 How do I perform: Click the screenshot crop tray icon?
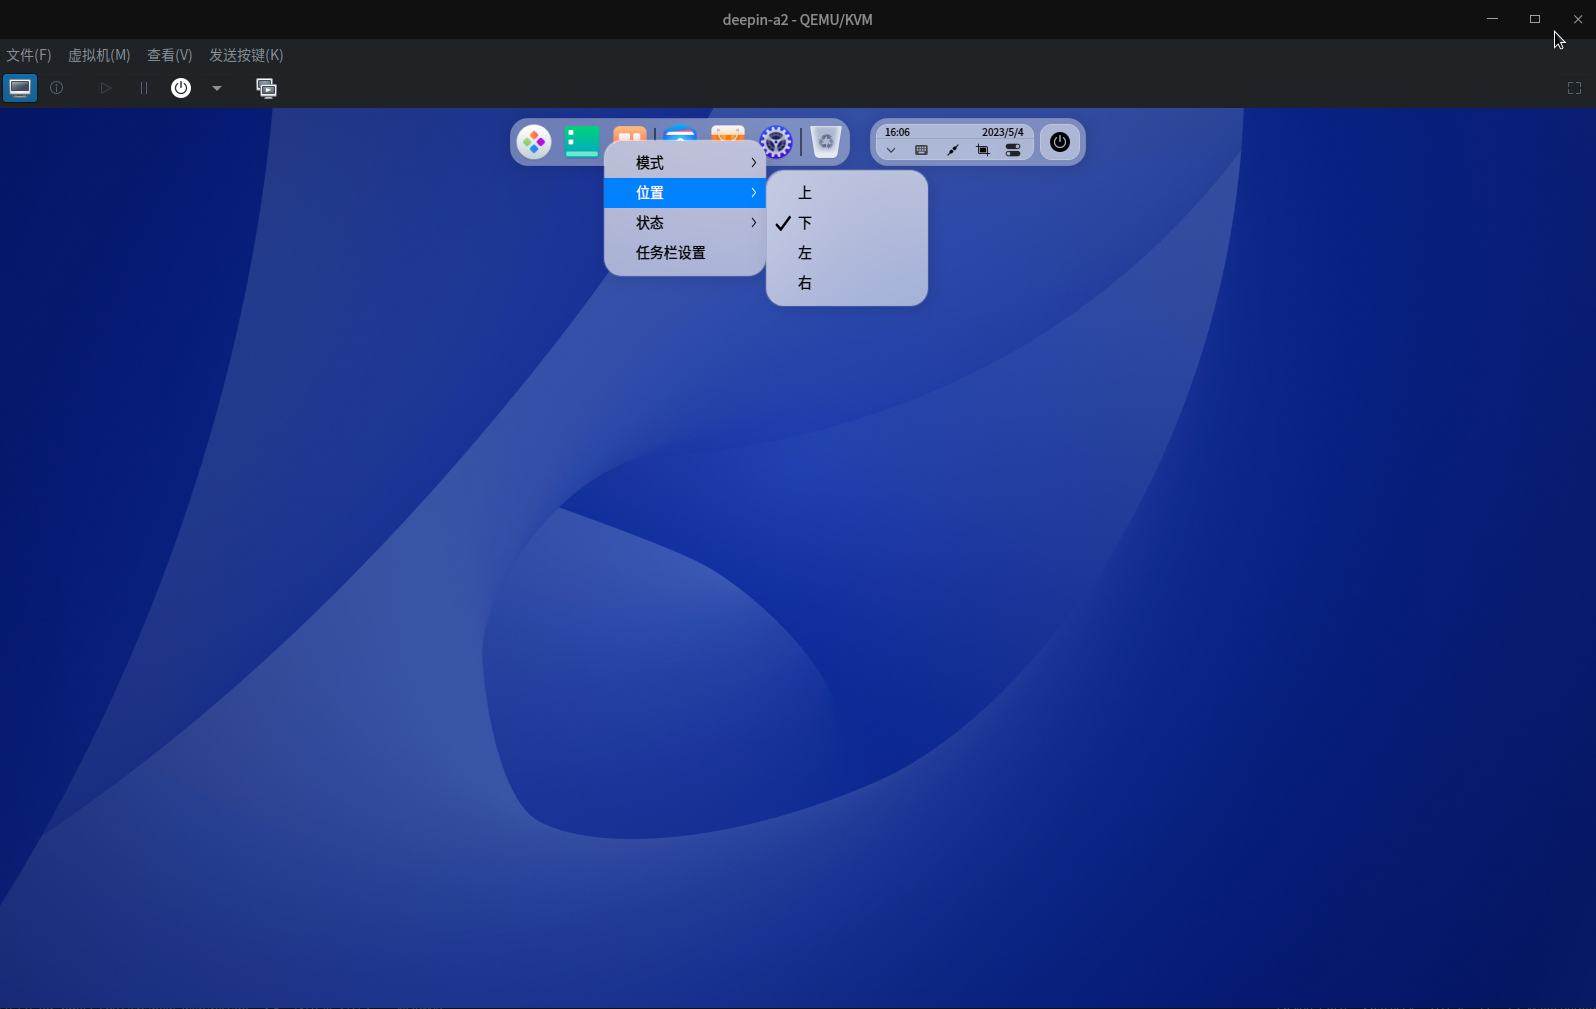(x=983, y=150)
